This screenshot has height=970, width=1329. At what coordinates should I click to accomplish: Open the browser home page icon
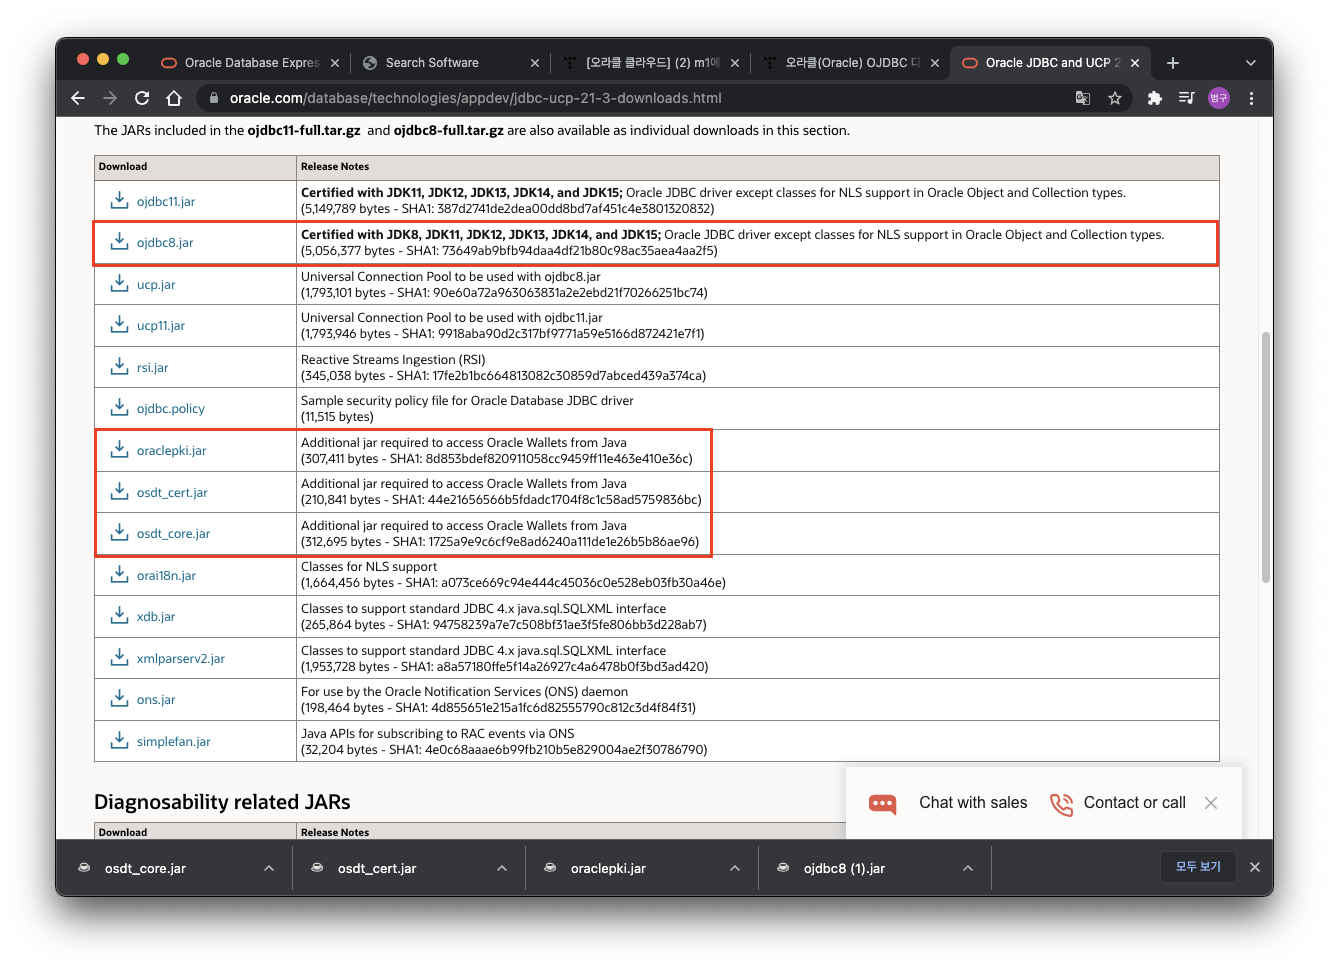point(174,98)
